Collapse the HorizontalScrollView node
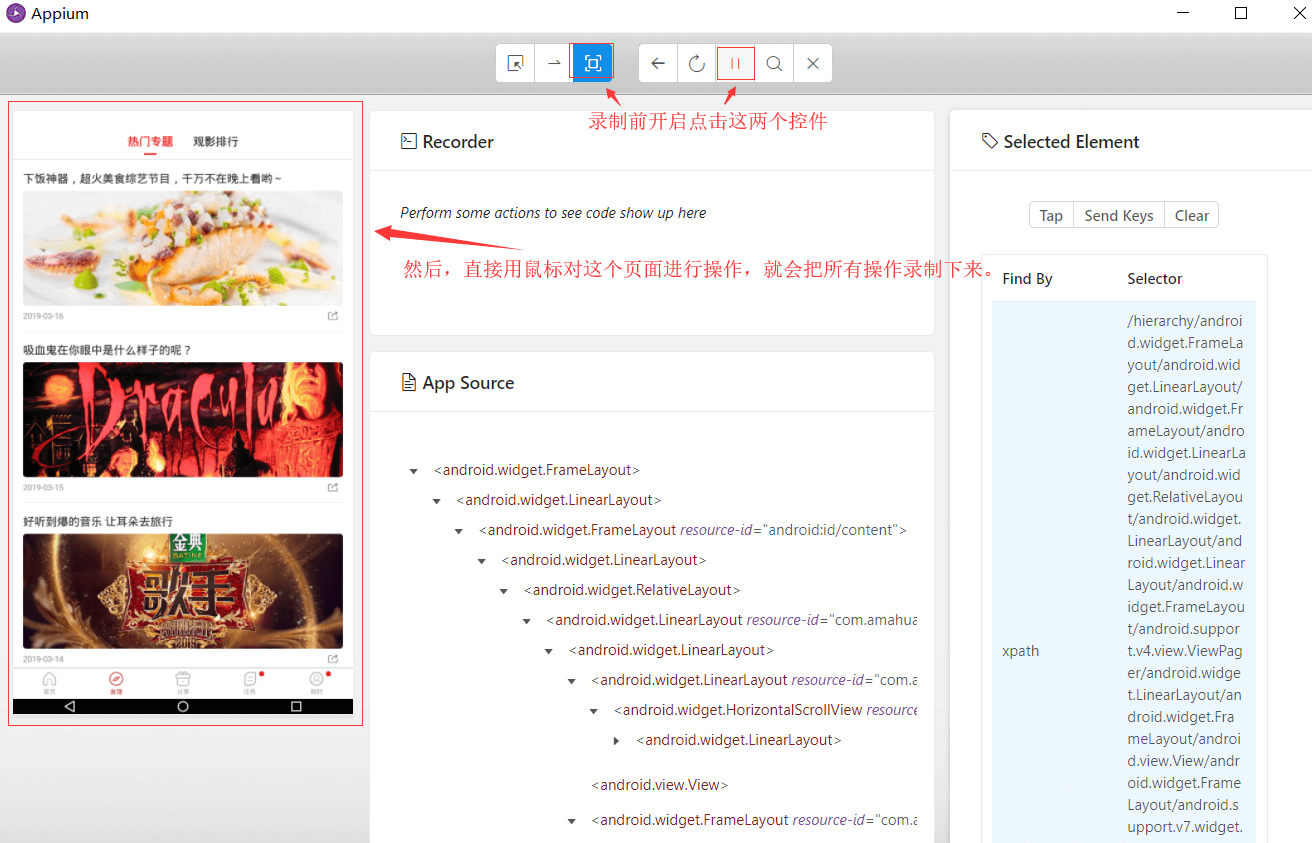 click(594, 711)
